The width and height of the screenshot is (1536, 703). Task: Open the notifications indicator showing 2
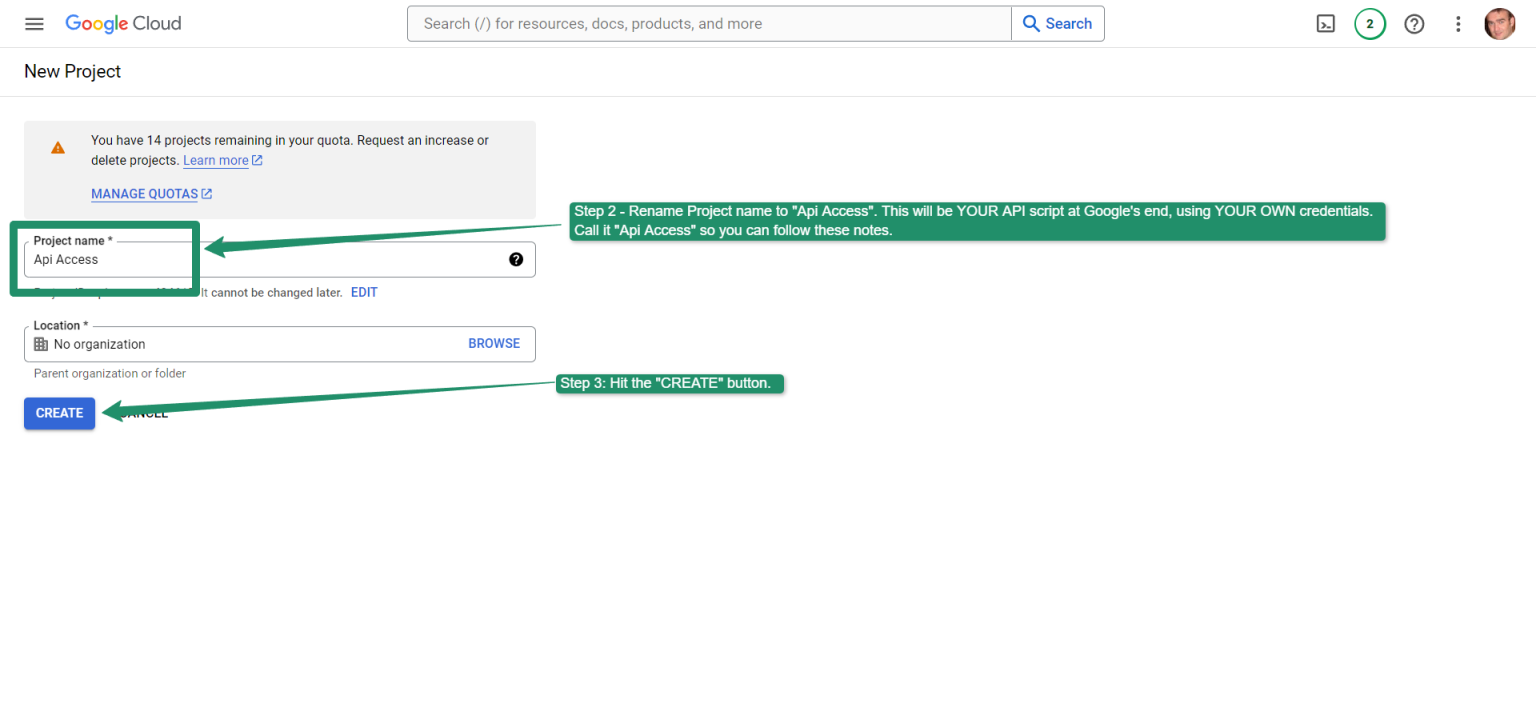pos(1370,23)
